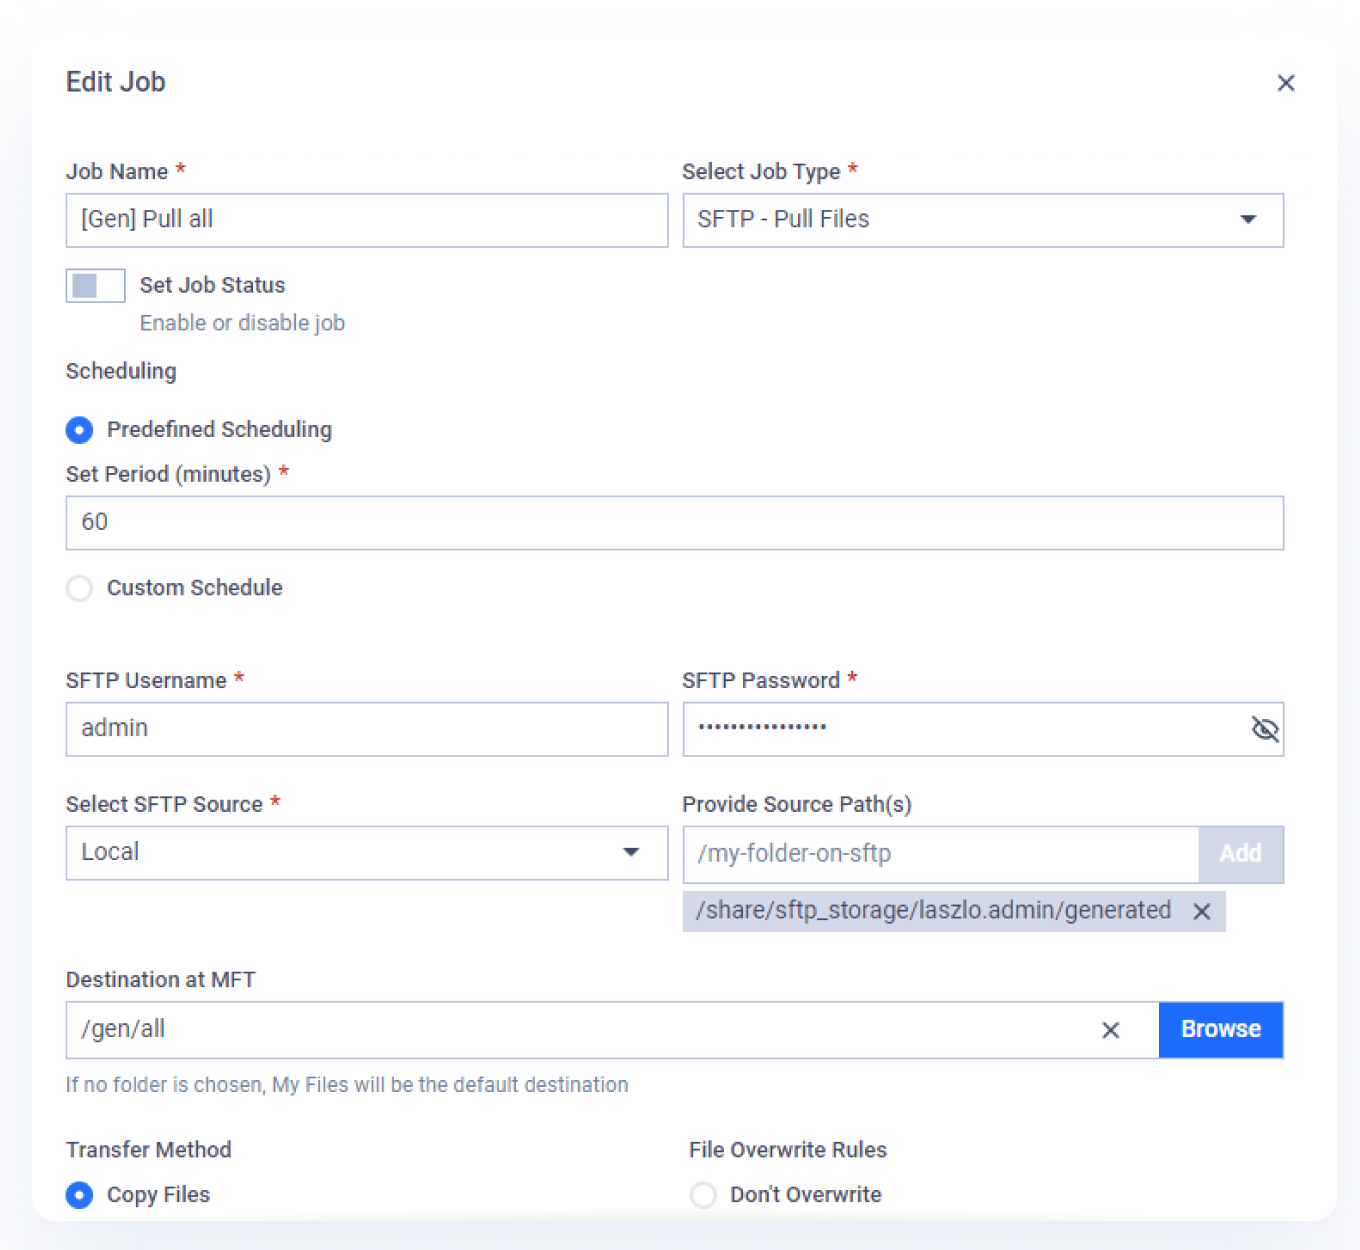Viewport: 1360px width, 1250px height.
Task: Browse for a destination folder at MFT
Action: pos(1221,1030)
